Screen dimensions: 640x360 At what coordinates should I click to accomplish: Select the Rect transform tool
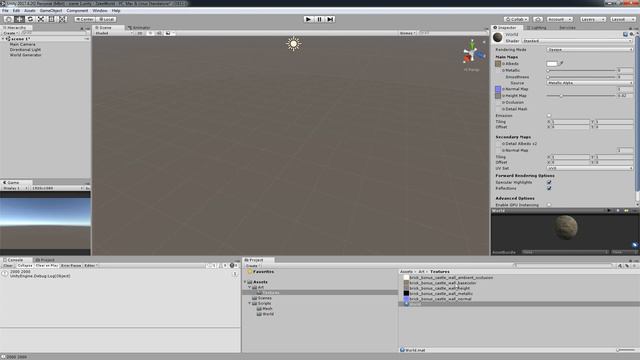[51, 19]
